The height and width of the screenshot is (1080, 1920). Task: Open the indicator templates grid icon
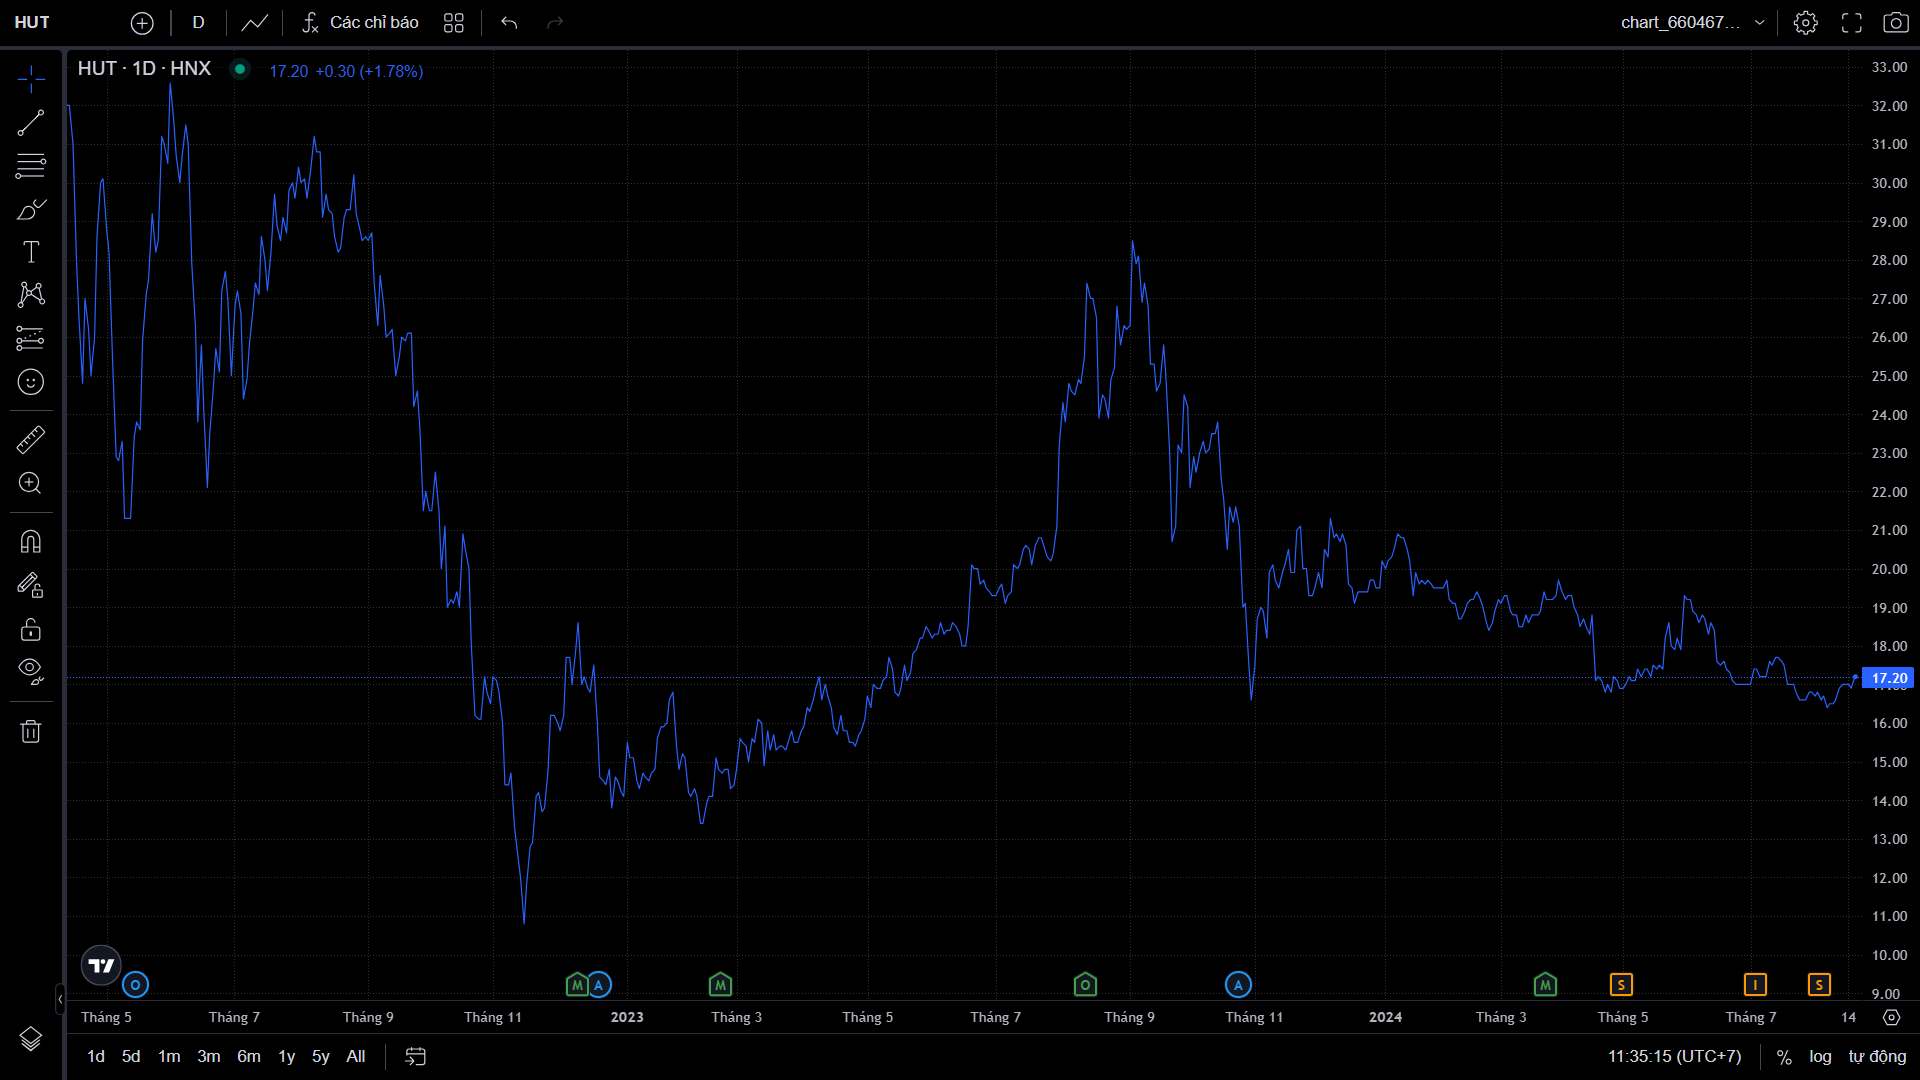454,23
